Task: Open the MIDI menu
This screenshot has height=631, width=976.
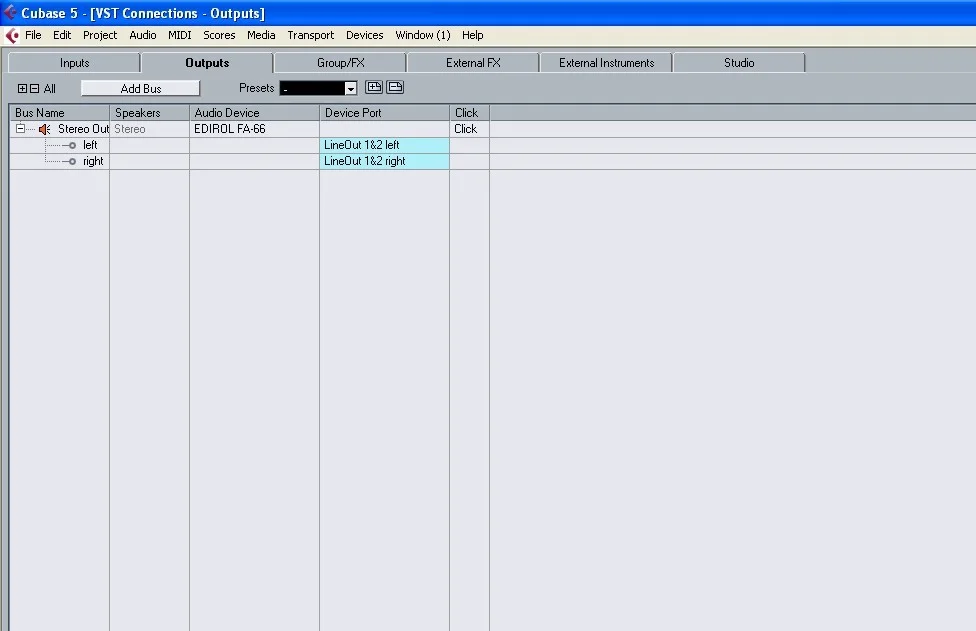Action: [x=179, y=35]
